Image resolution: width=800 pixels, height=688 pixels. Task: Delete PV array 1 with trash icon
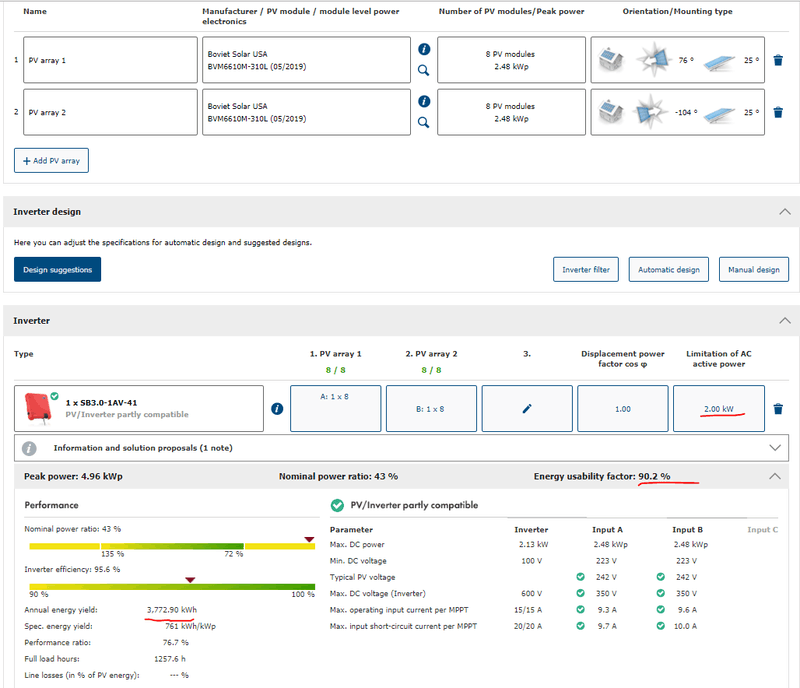point(778,60)
